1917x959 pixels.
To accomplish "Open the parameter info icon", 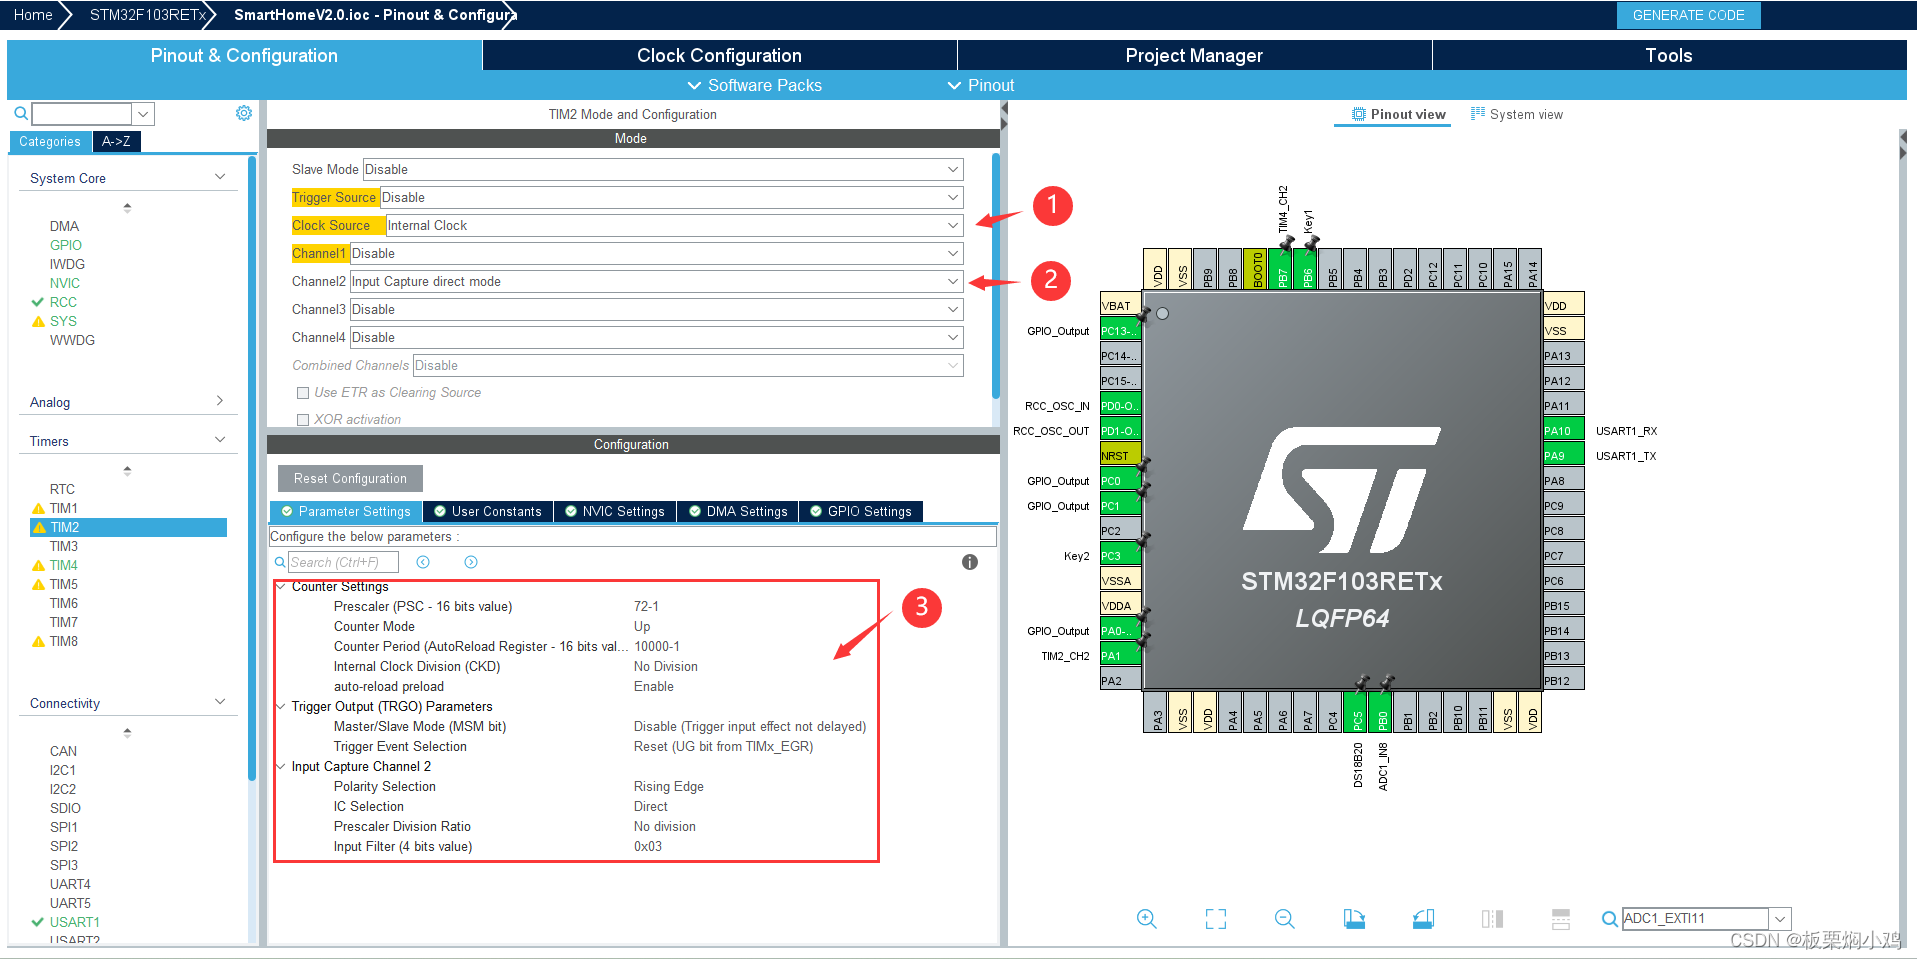I will point(970,562).
